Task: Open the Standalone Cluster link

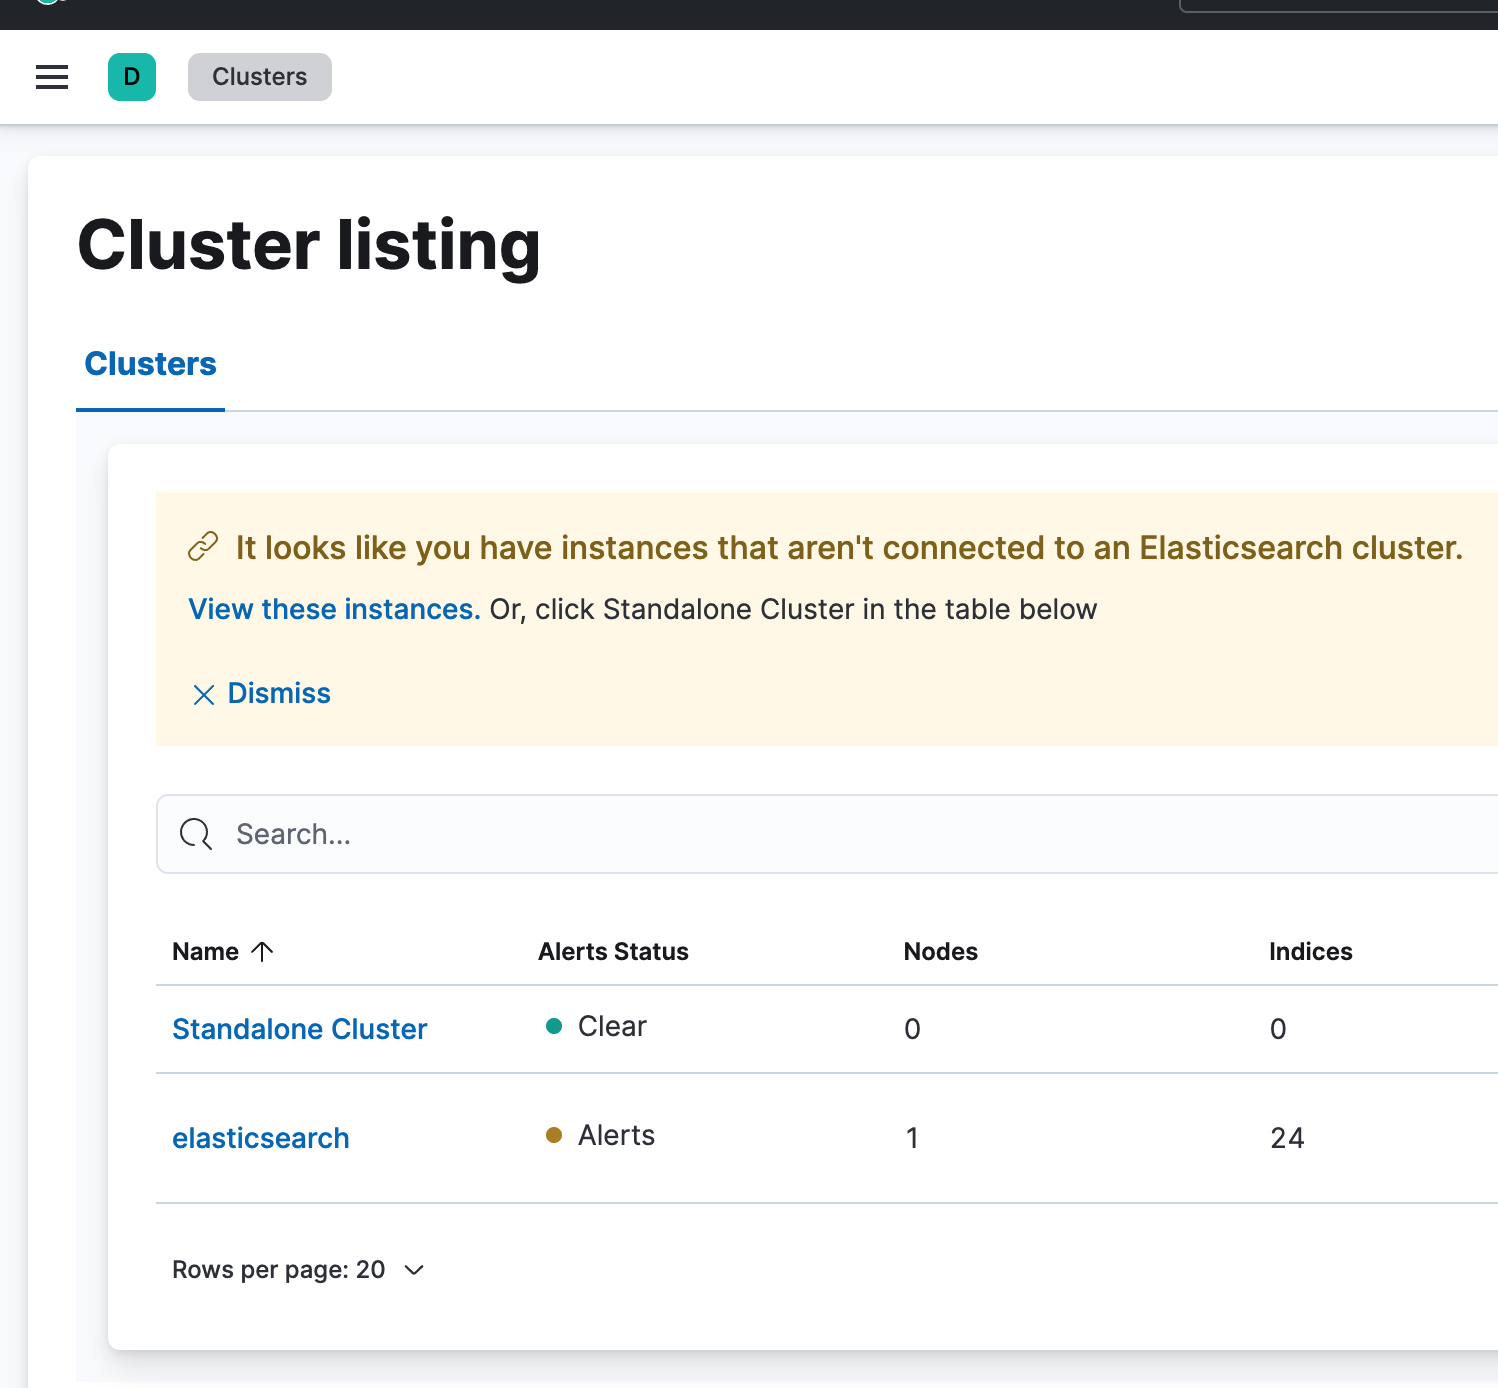Action: click(x=299, y=1029)
